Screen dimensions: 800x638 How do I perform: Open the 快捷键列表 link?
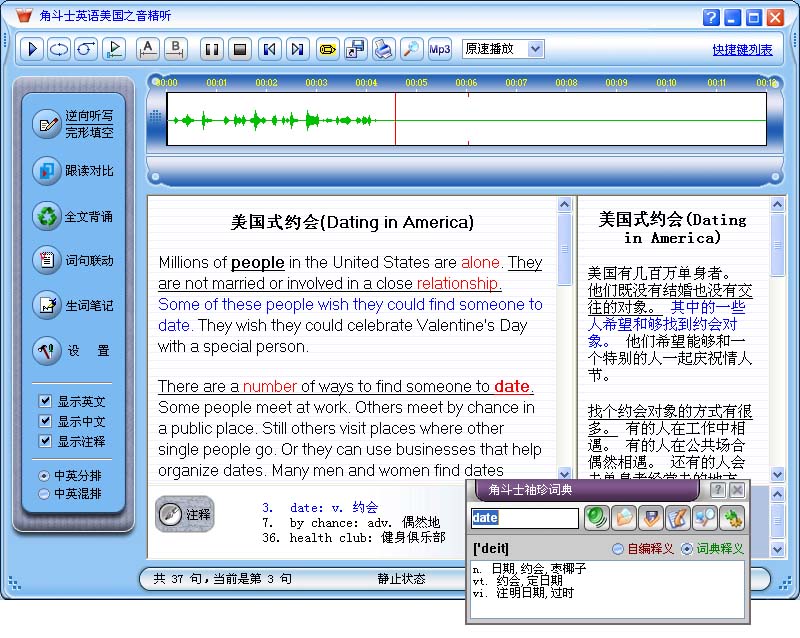pos(742,50)
